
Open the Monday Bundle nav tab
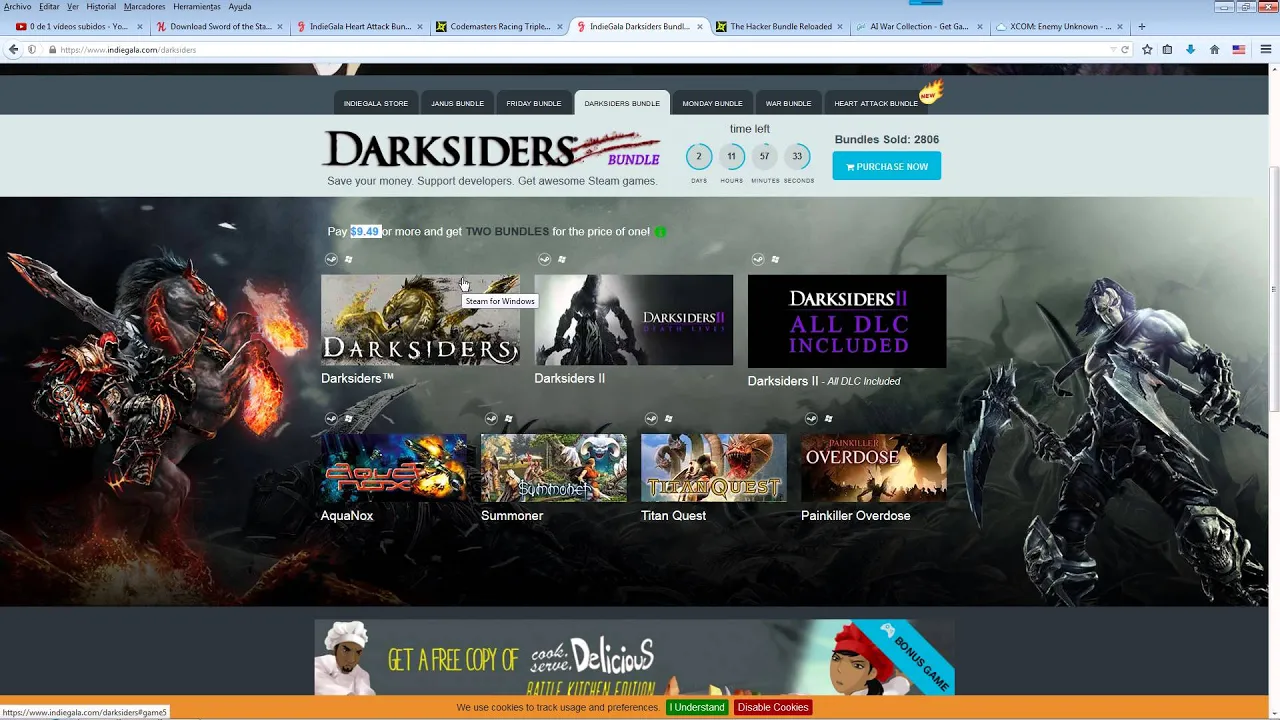[712, 103]
